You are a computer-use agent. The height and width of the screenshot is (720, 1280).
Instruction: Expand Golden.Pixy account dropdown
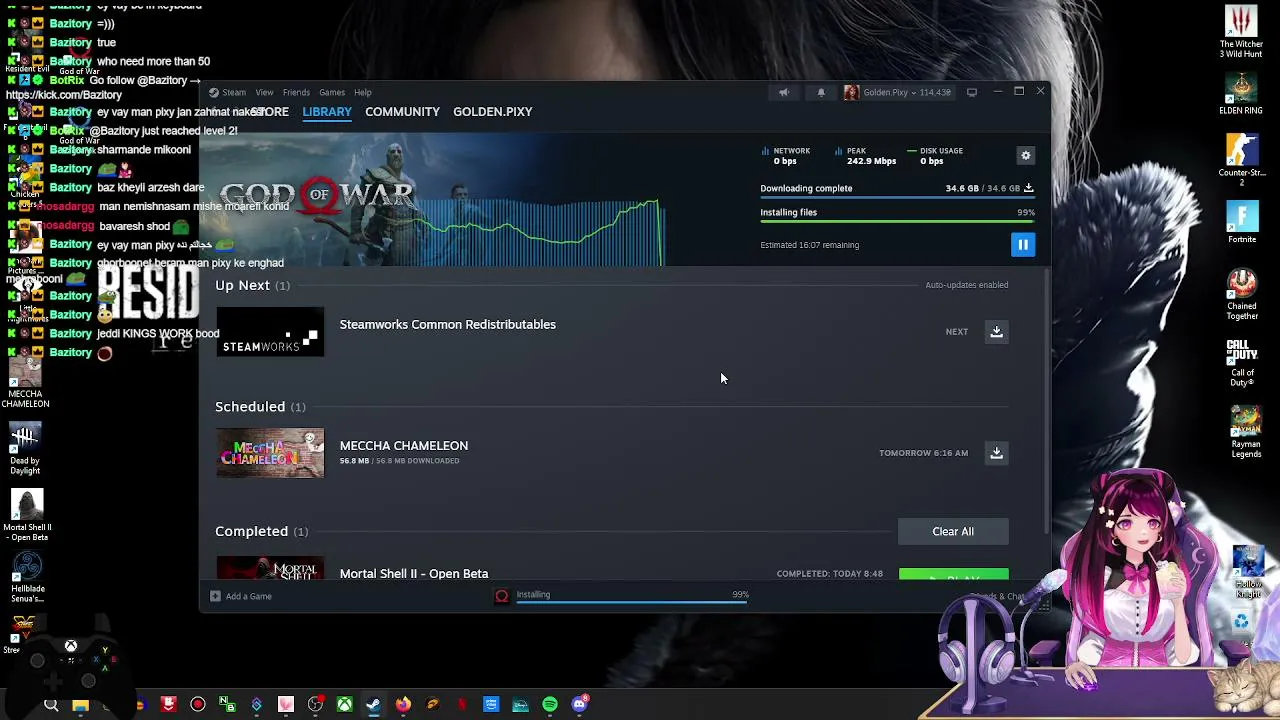[x=898, y=92]
